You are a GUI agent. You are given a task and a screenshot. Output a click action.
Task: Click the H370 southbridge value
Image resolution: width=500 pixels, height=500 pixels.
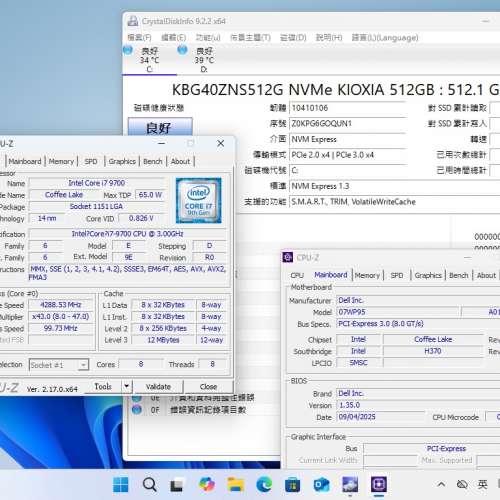click(x=433, y=351)
